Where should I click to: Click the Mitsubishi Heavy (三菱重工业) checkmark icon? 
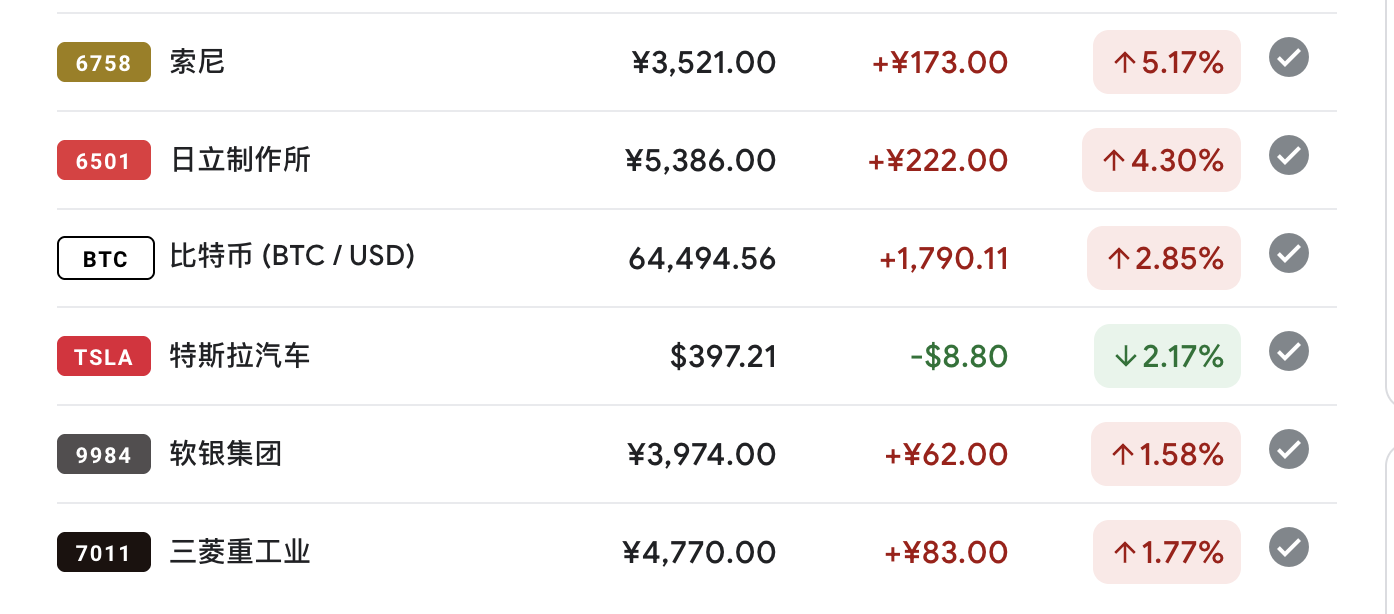[1289, 547]
